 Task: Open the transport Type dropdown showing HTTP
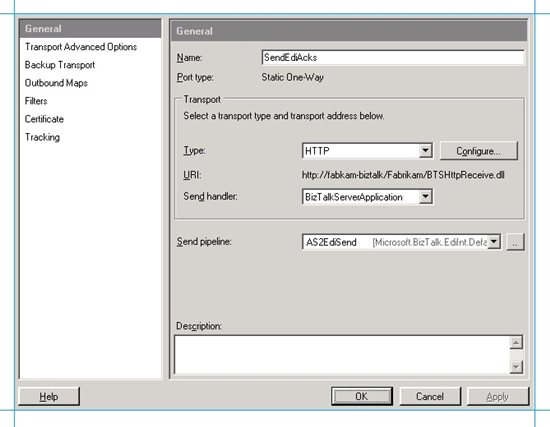pos(425,151)
